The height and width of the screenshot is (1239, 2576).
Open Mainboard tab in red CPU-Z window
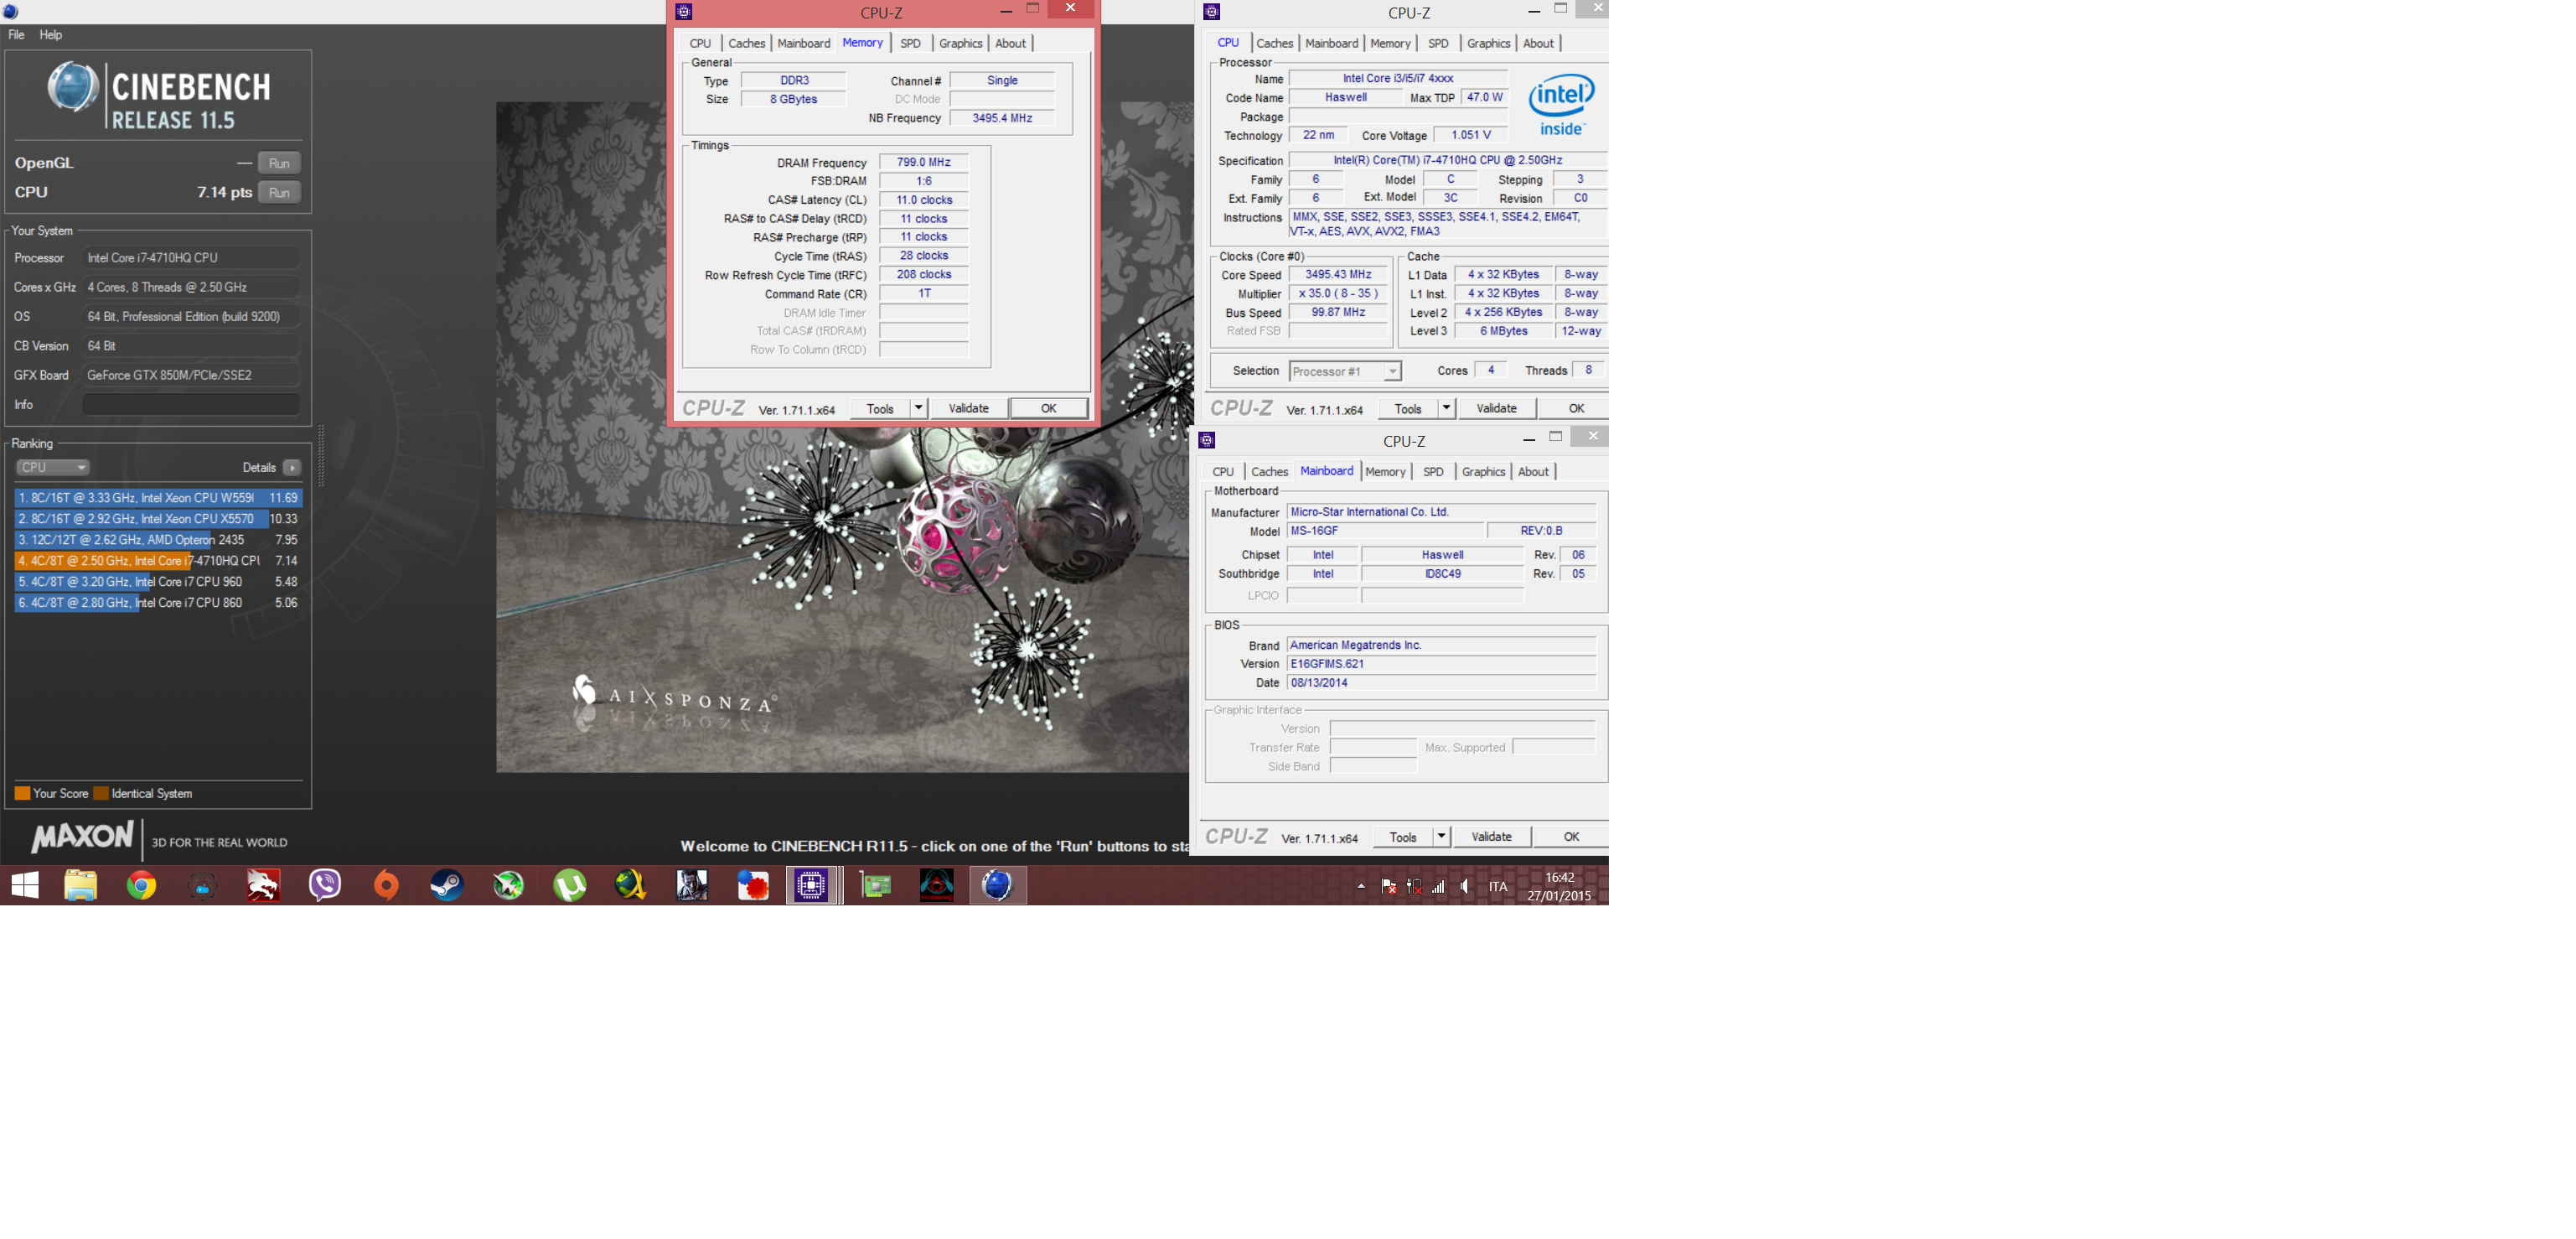point(803,43)
